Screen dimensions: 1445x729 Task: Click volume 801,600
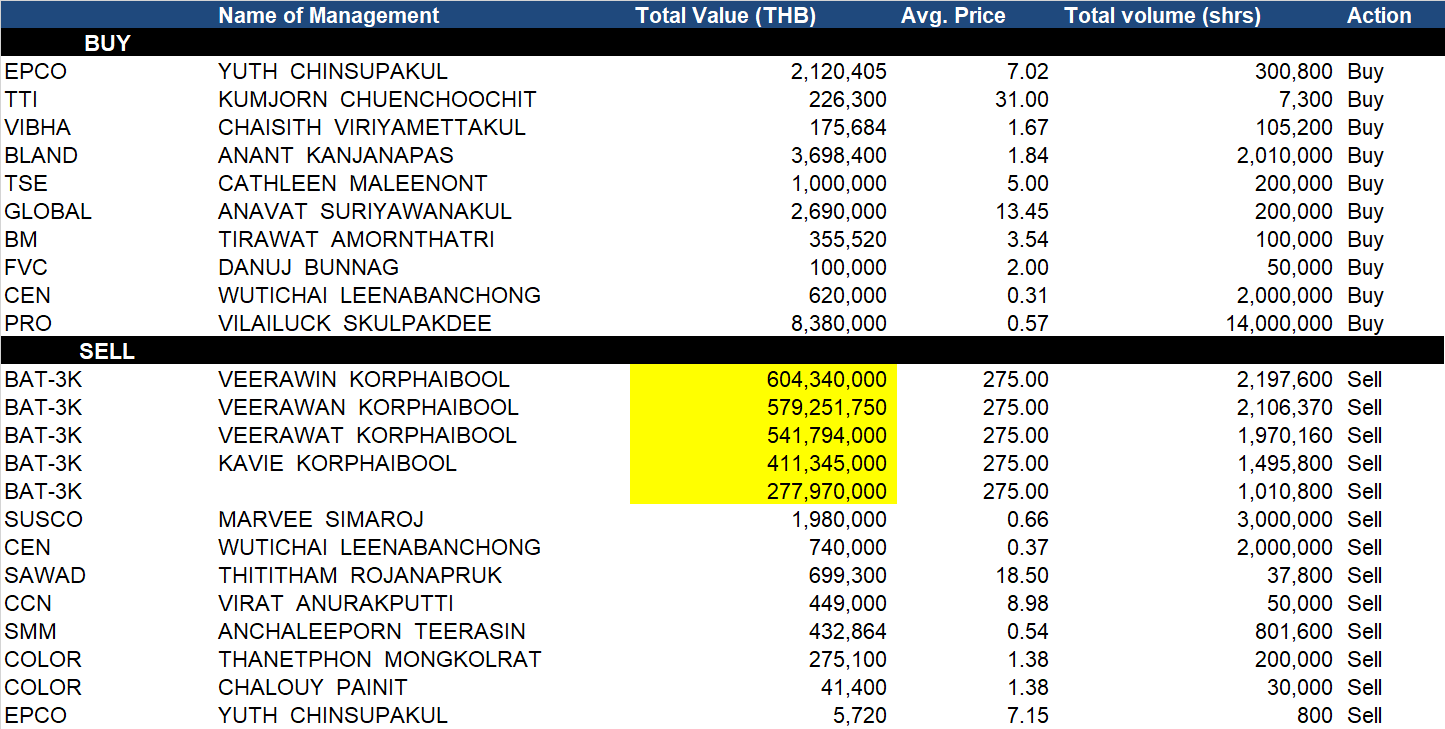pyautogui.click(x=1294, y=631)
